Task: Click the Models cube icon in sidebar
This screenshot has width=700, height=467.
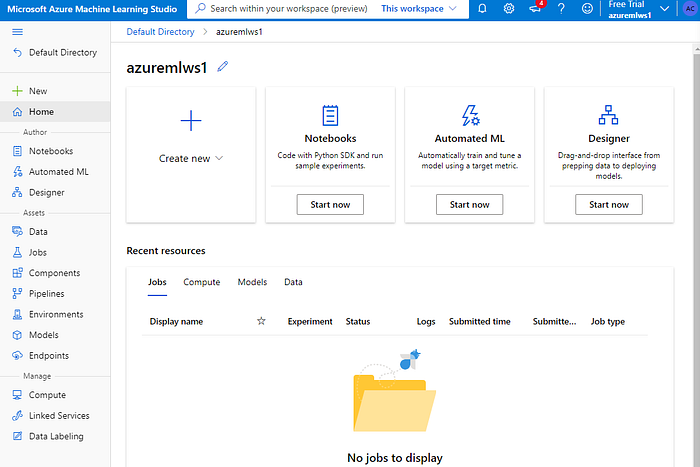Action: pyautogui.click(x=17, y=335)
